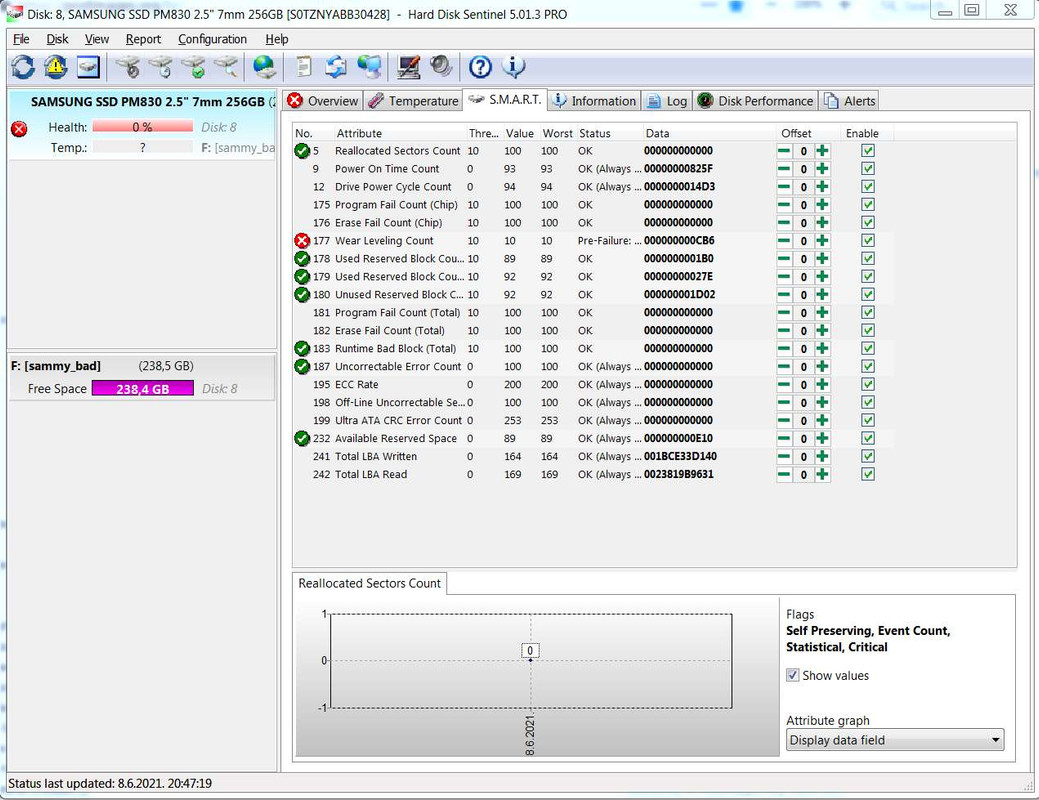
Task: Decrease offset for Program Fail Count (Total)
Action: pyautogui.click(x=784, y=312)
